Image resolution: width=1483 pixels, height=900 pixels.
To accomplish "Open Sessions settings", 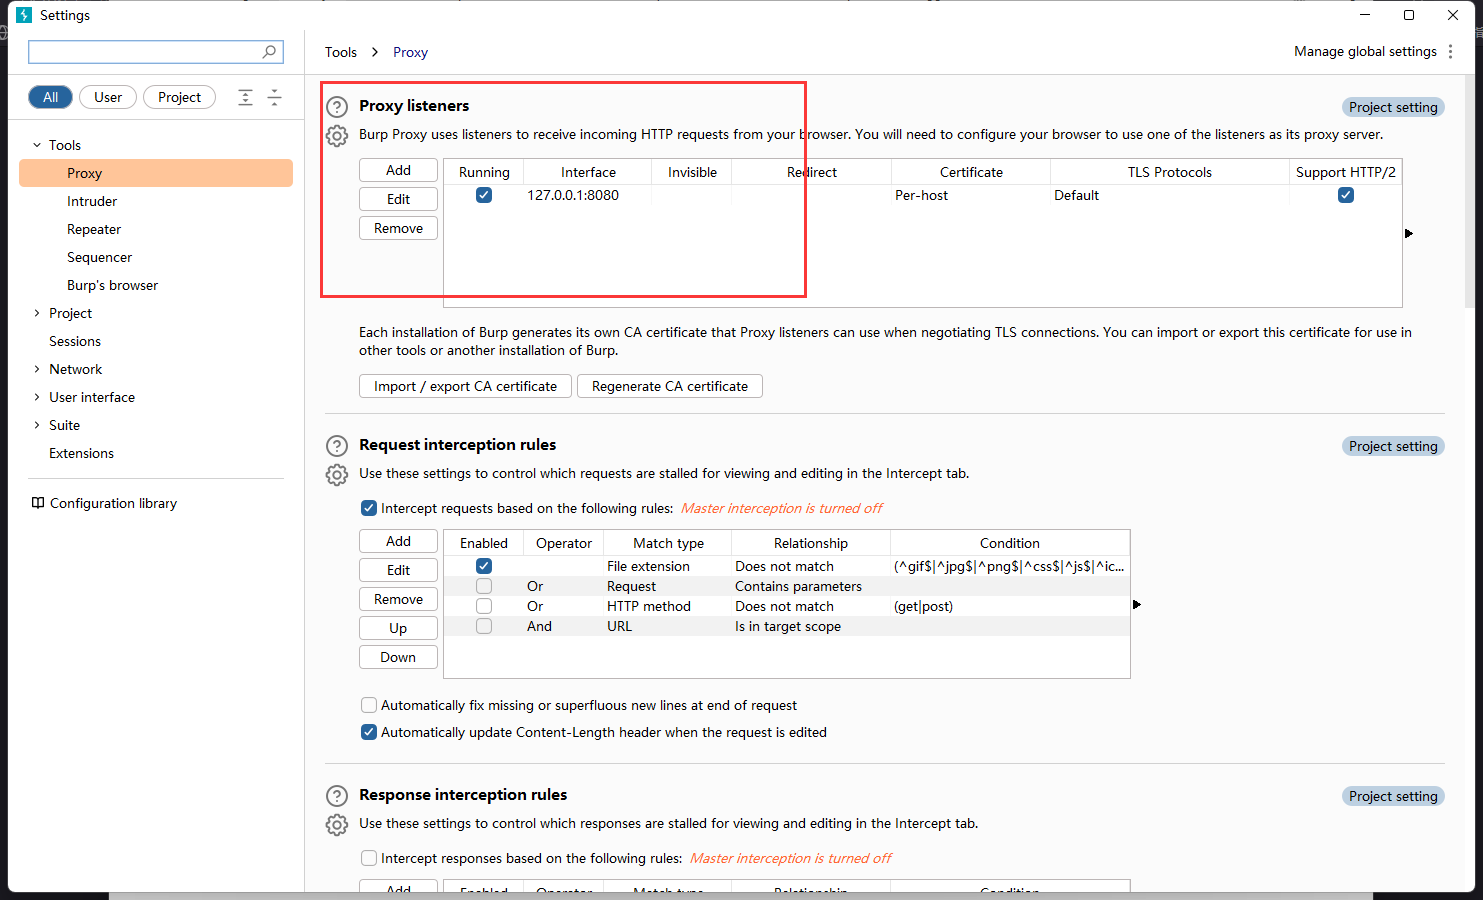I will 75,341.
